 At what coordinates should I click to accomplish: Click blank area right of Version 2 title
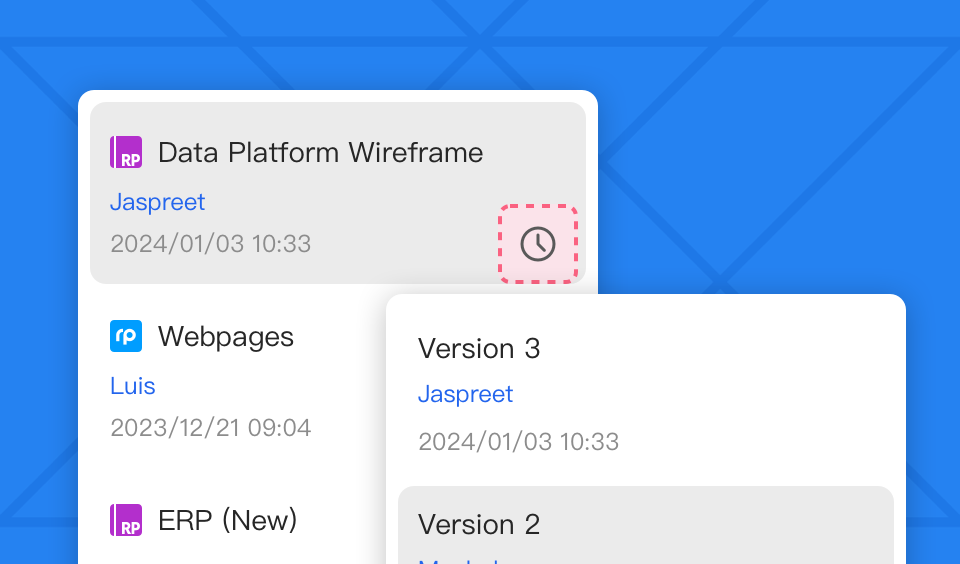click(x=720, y=524)
